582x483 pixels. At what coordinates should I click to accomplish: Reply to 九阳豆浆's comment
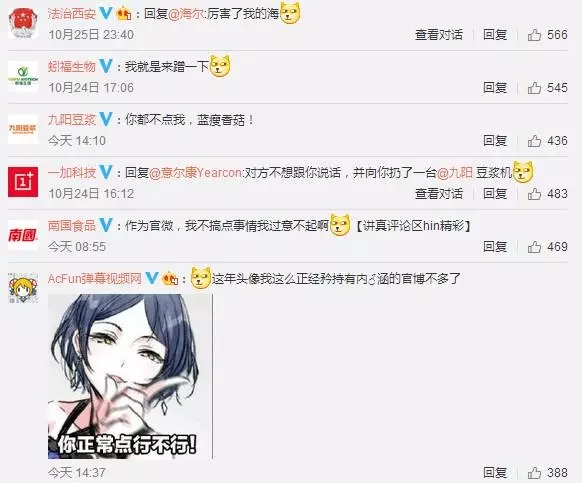pyautogui.click(x=495, y=141)
